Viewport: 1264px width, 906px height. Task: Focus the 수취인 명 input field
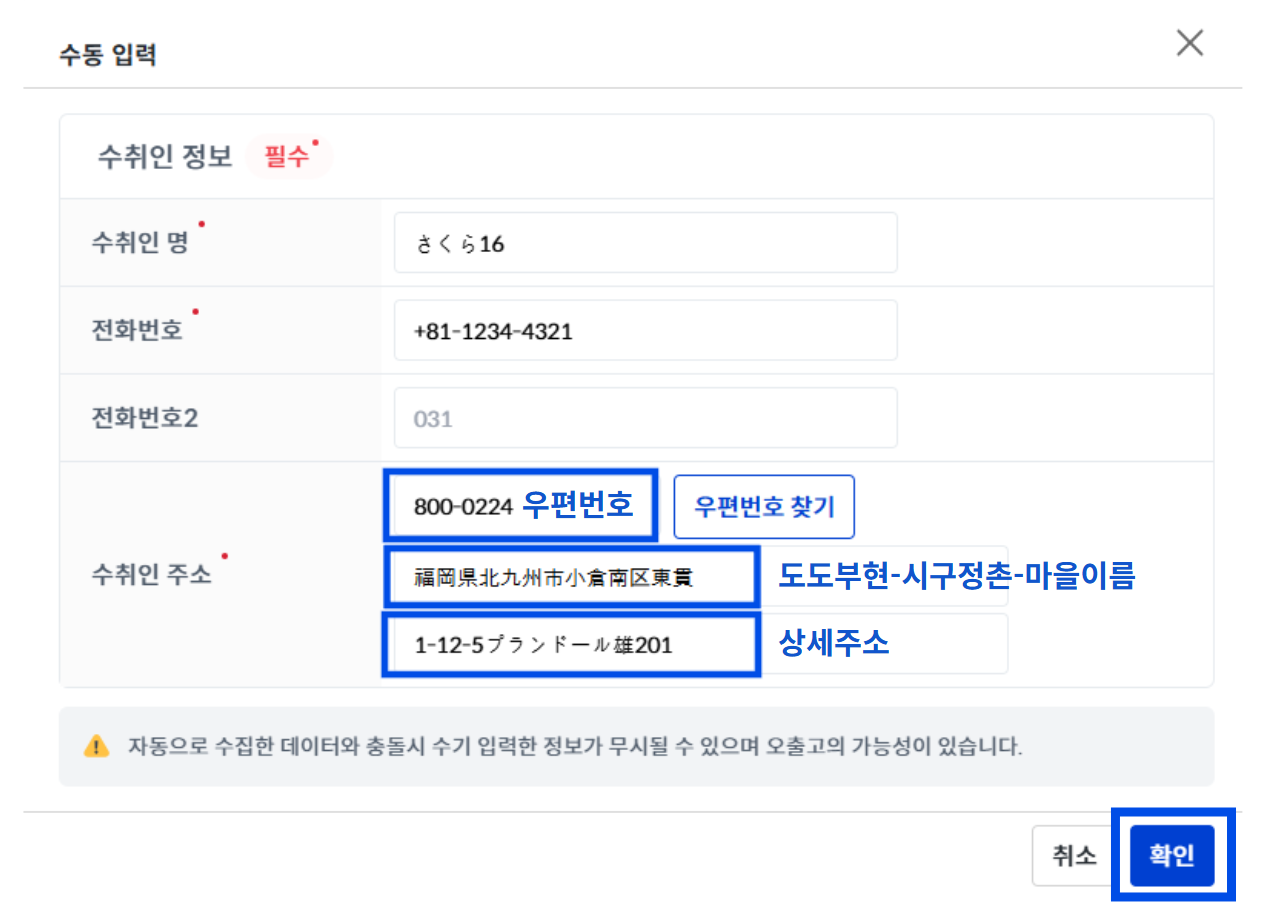coord(645,242)
